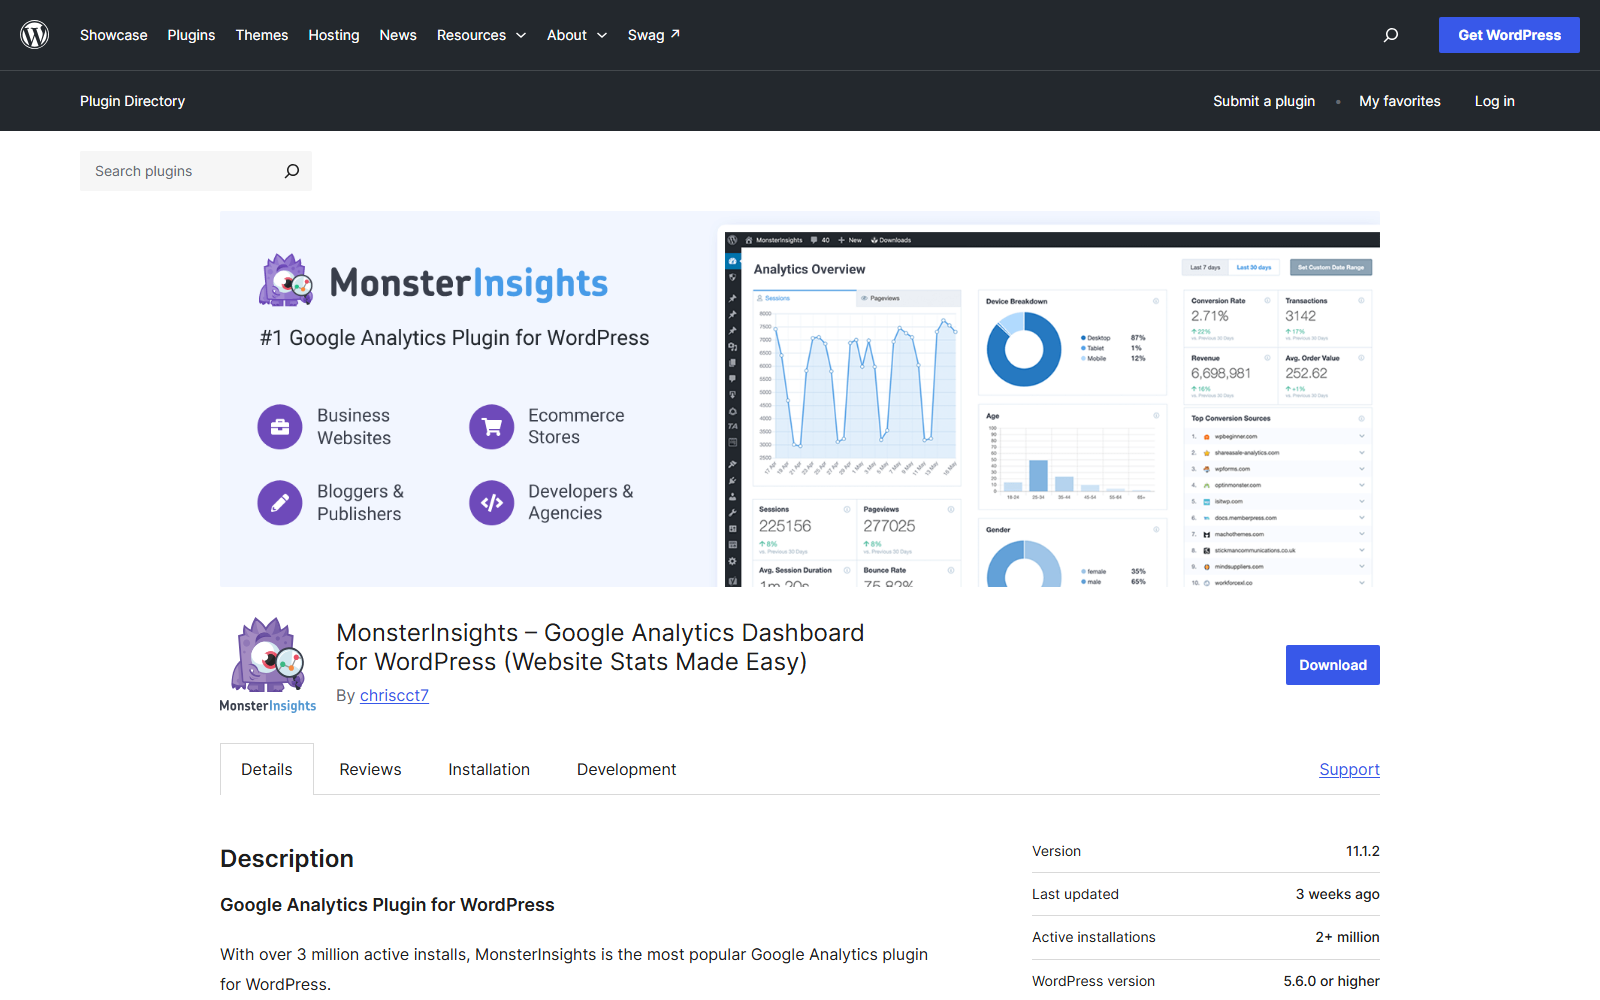1600x1000 pixels.
Task: Switch to the Development tab
Action: click(x=627, y=769)
